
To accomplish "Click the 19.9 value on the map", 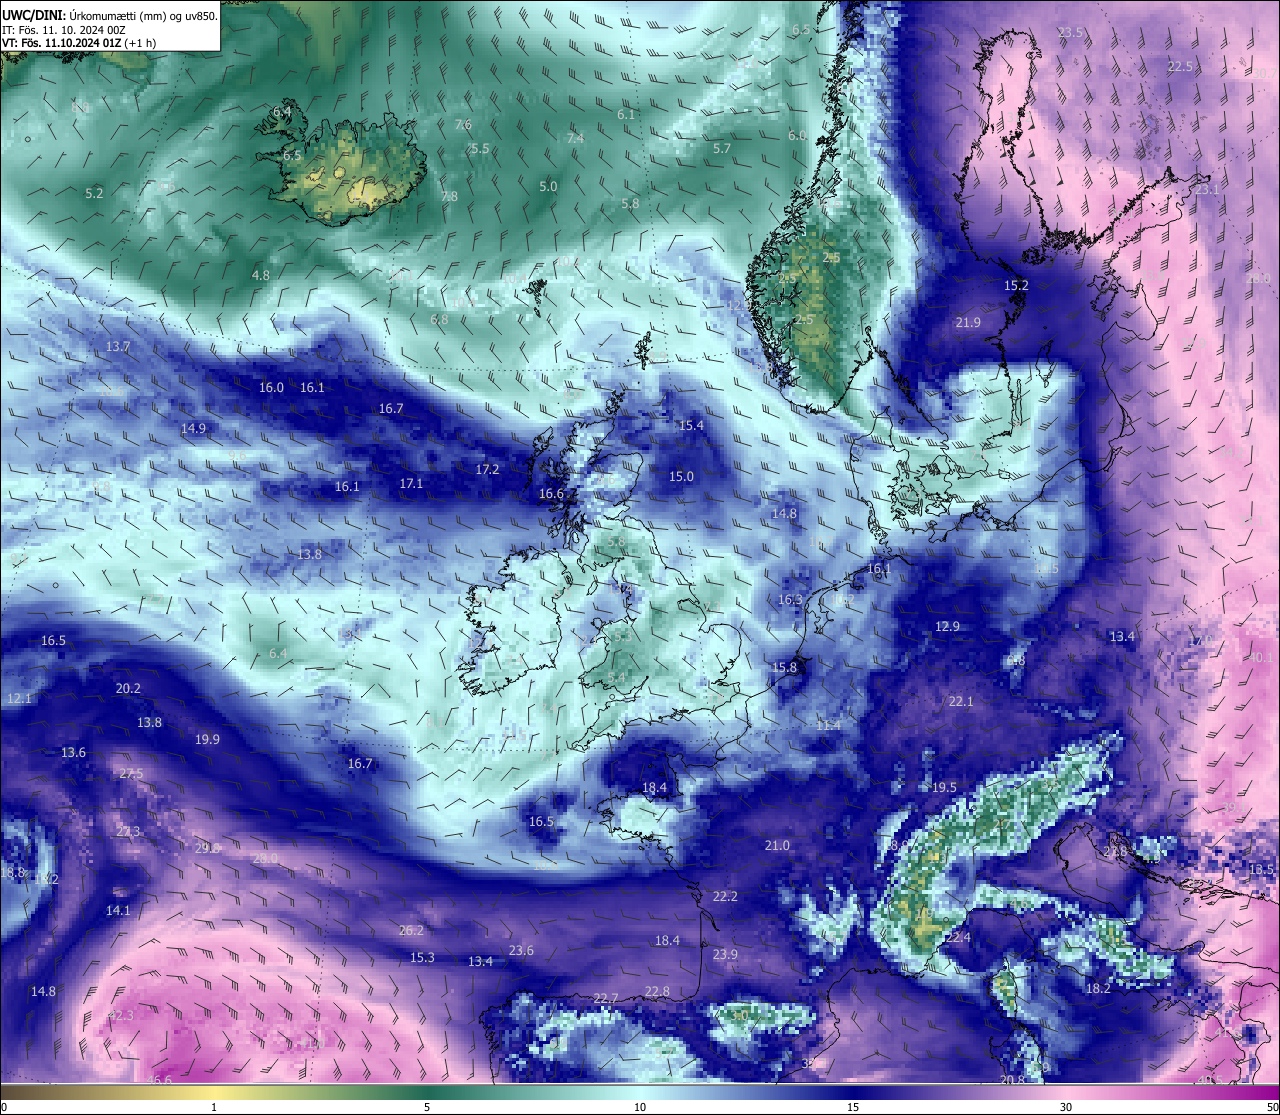I will point(207,739).
